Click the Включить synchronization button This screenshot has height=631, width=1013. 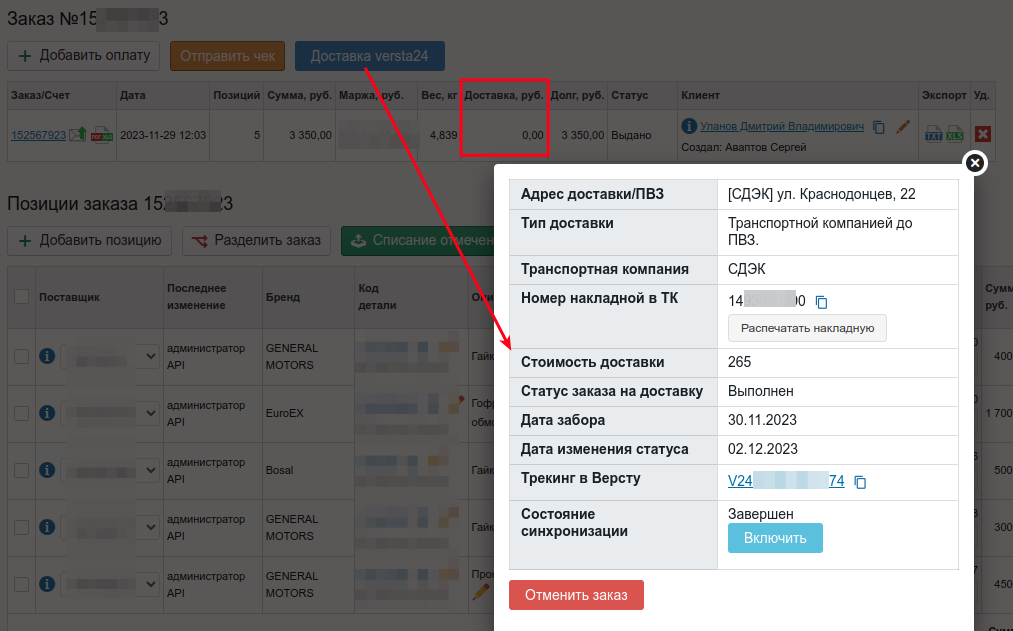click(775, 538)
